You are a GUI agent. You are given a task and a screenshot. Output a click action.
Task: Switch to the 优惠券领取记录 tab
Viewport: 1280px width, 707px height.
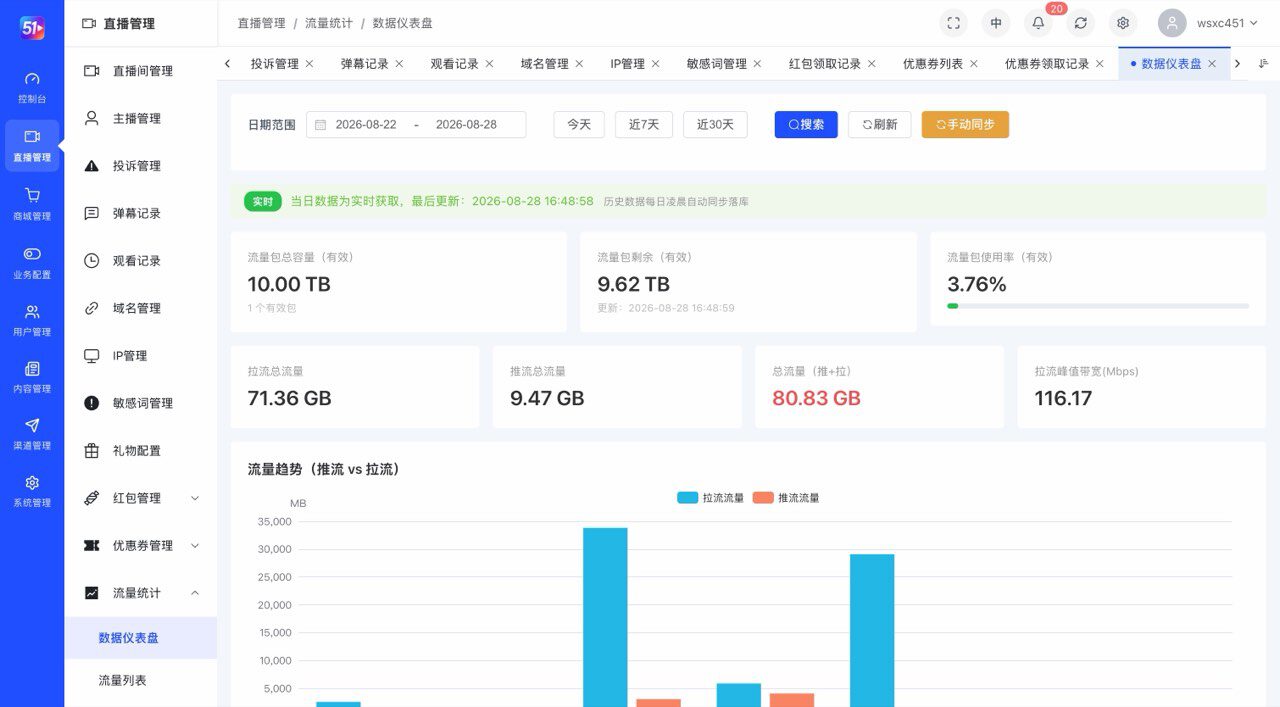[1047, 64]
